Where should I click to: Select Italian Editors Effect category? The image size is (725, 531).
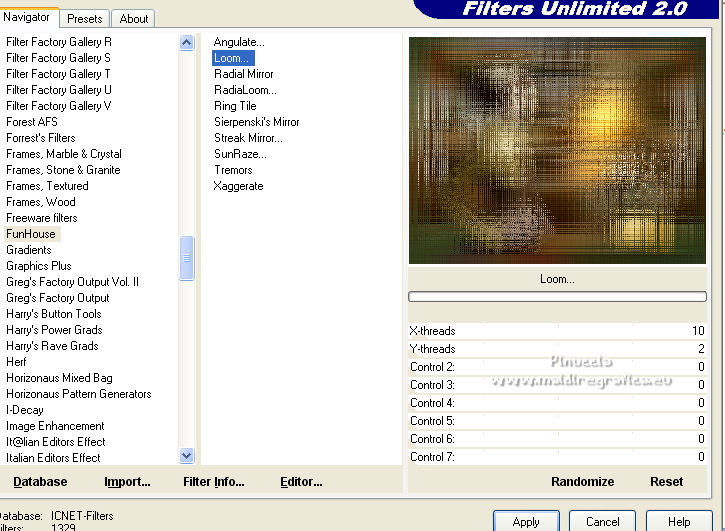click(53, 458)
